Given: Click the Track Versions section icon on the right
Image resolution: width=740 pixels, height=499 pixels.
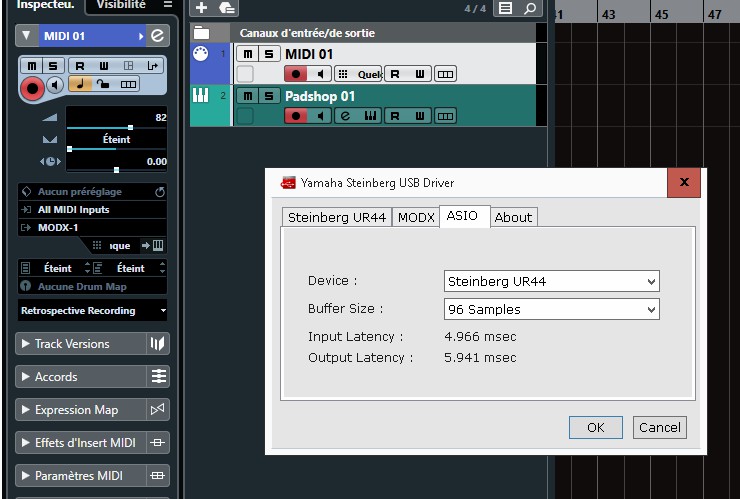Looking at the screenshot, I should (x=158, y=344).
